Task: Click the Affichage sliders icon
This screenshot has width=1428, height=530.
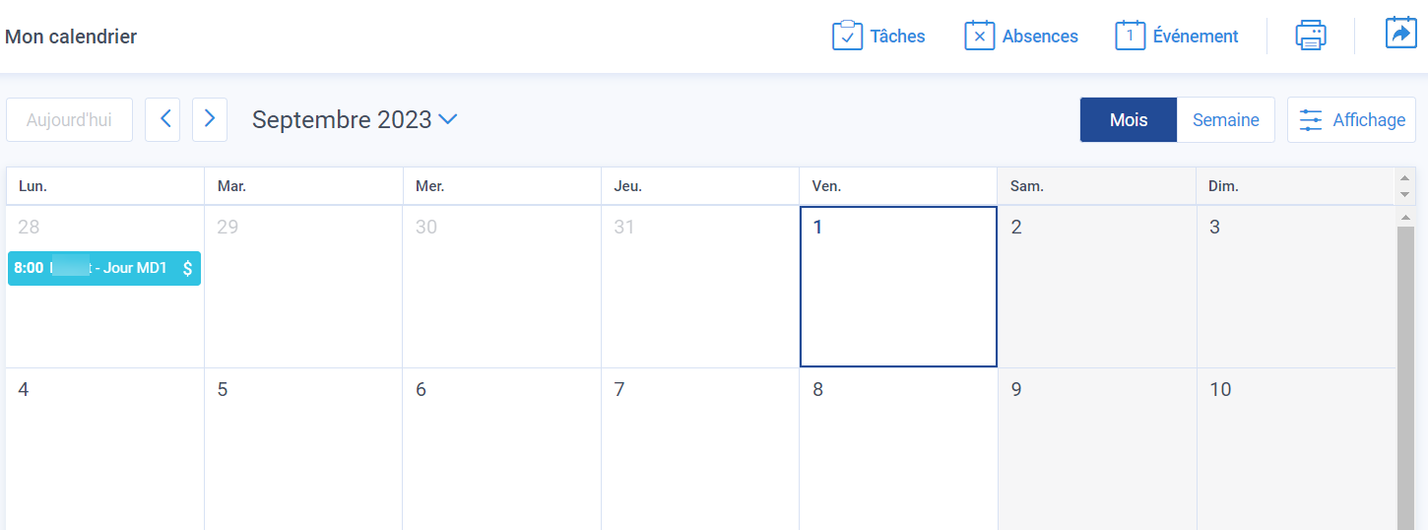Action: pyautogui.click(x=1310, y=120)
